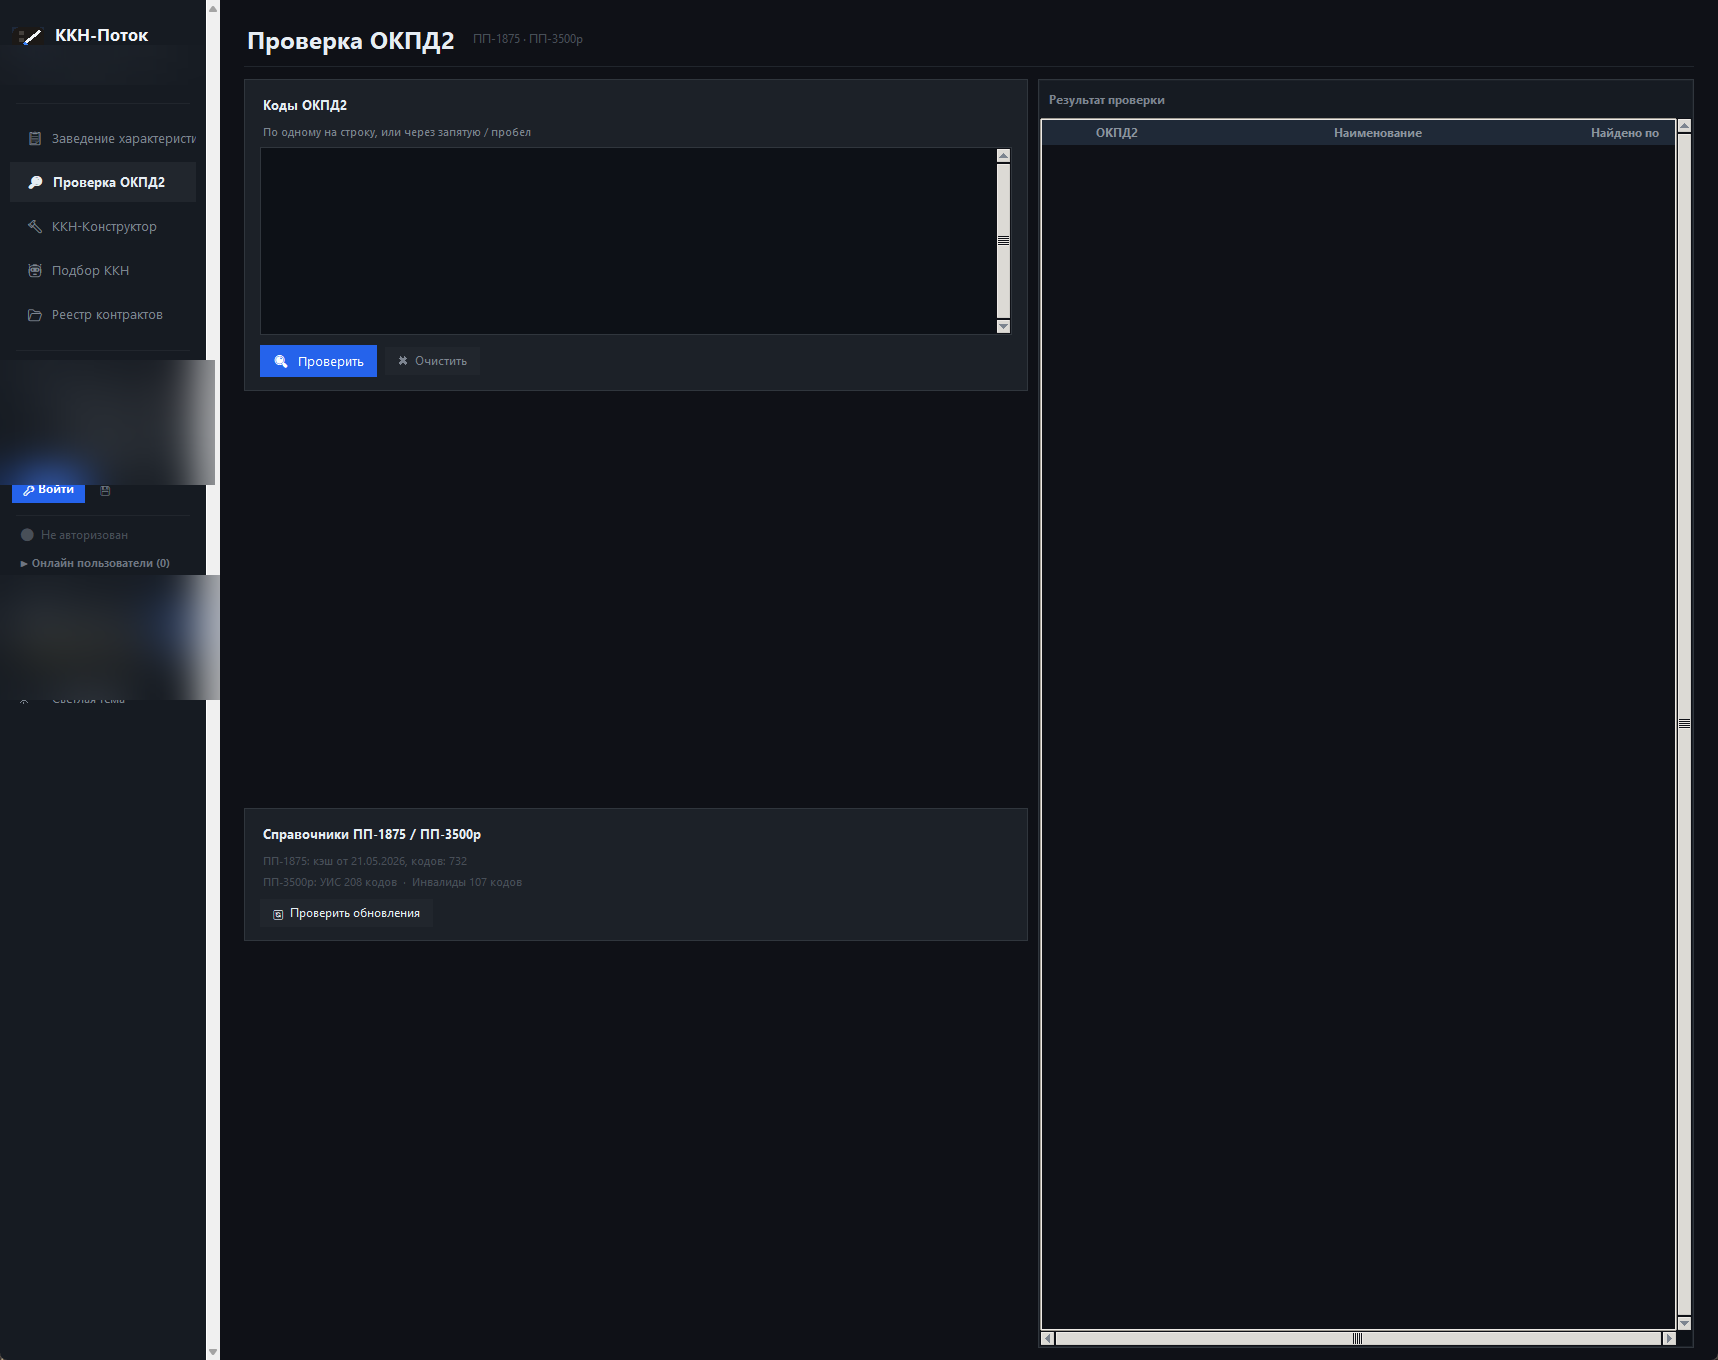Click inside the Коды ОКПД2 text area
The height and width of the screenshot is (1360, 1718).
[x=628, y=241]
